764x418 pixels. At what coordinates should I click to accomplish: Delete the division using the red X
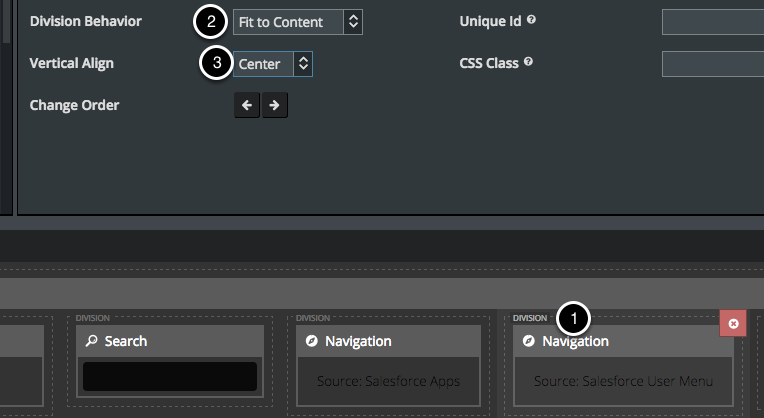[733, 324]
